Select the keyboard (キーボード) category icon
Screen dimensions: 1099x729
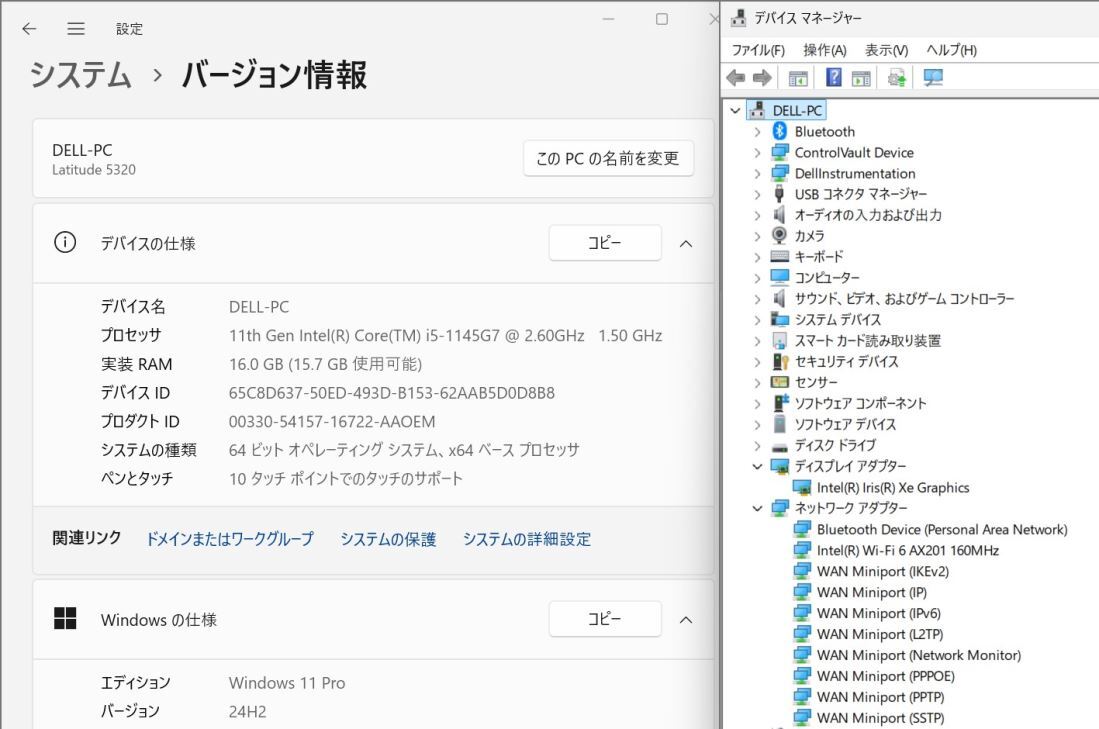coord(779,257)
